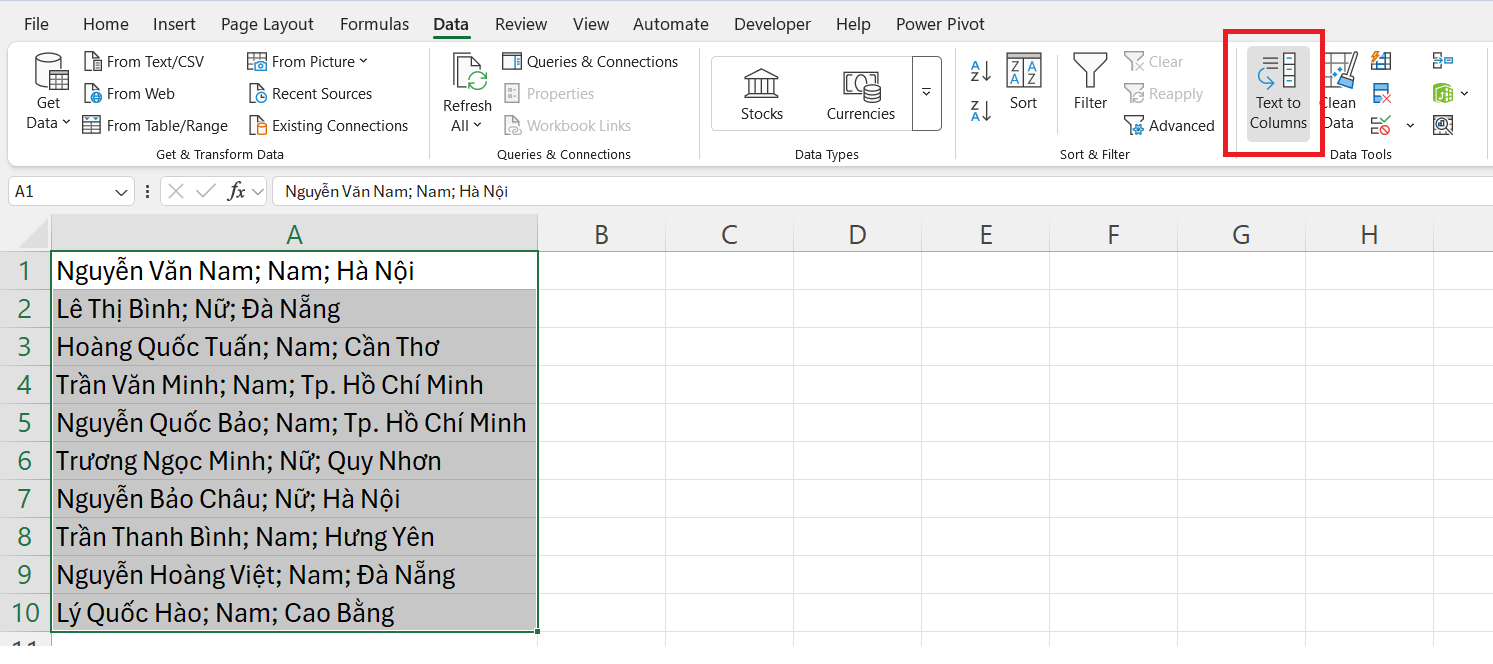The width and height of the screenshot is (1493, 664).
Task: Open the Power Pivot tab
Action: 940,23
